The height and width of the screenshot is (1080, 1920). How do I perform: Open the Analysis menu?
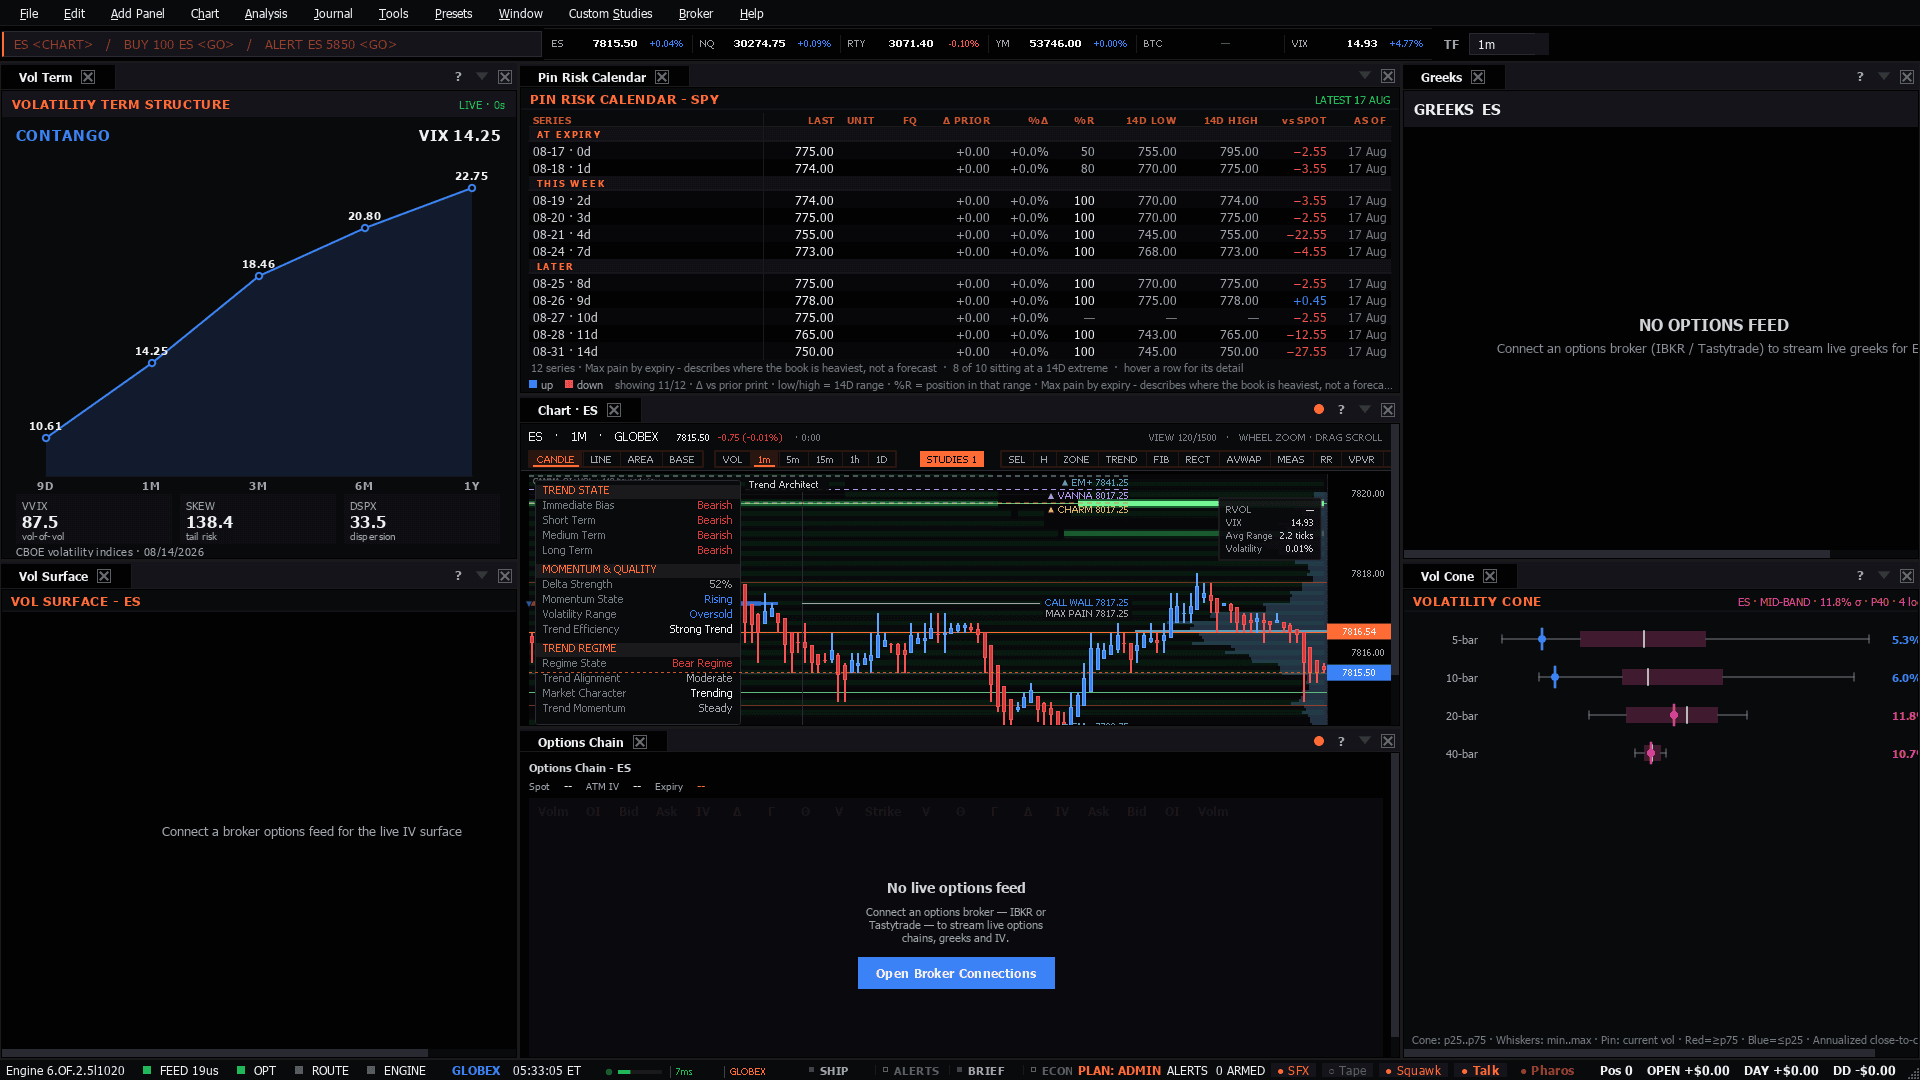tap(265, 13)
